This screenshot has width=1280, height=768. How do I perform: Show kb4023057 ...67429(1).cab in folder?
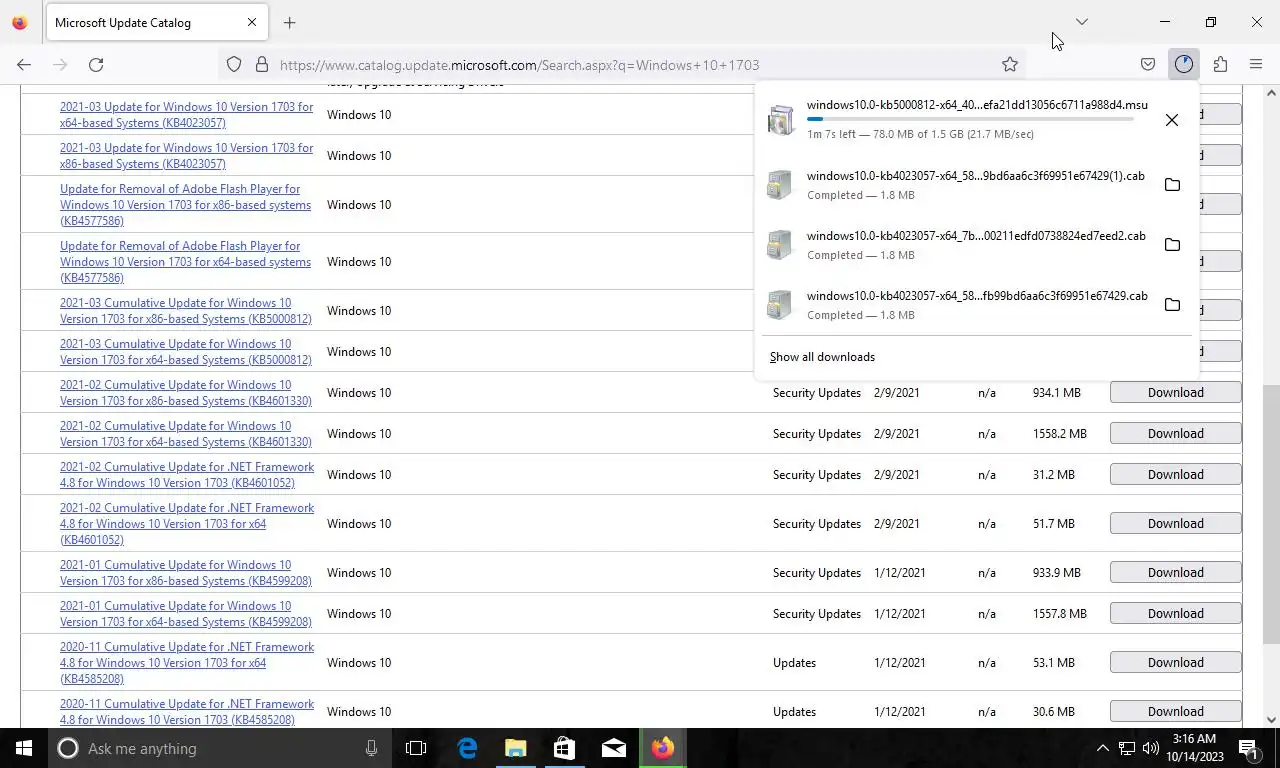[x=1172, y=185]
